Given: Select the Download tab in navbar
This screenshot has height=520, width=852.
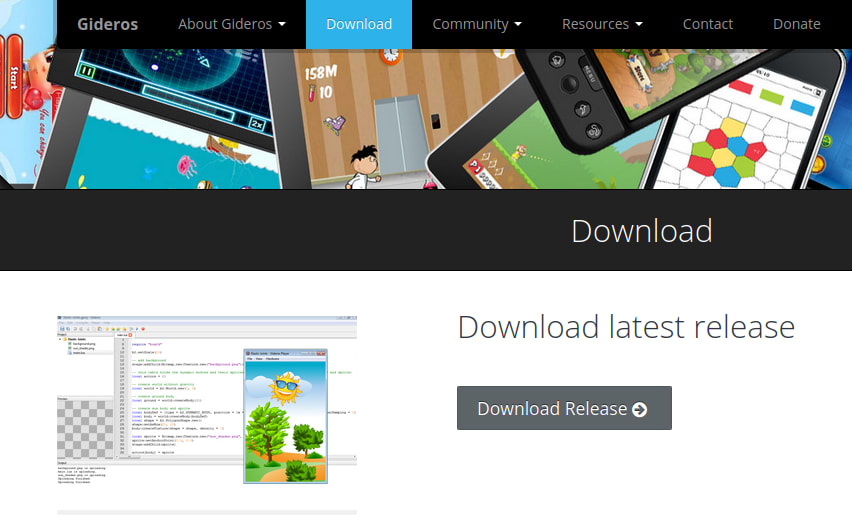Looking at the screenshot, I should pos(359,24).
